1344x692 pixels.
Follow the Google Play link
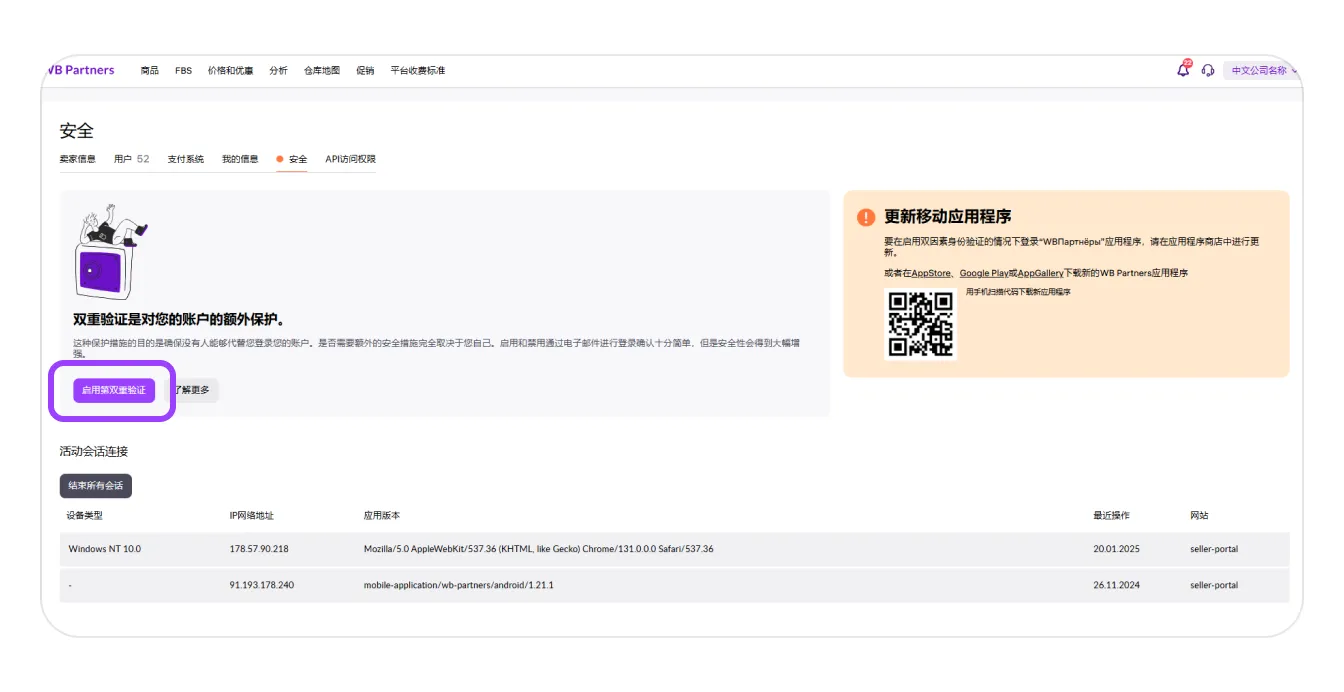pos(983,273)
